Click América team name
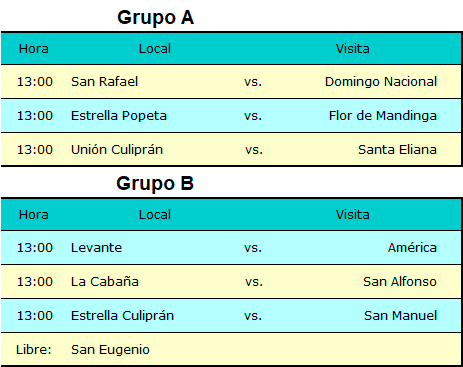Screen dimensions: 463x367 coord(412,247)
